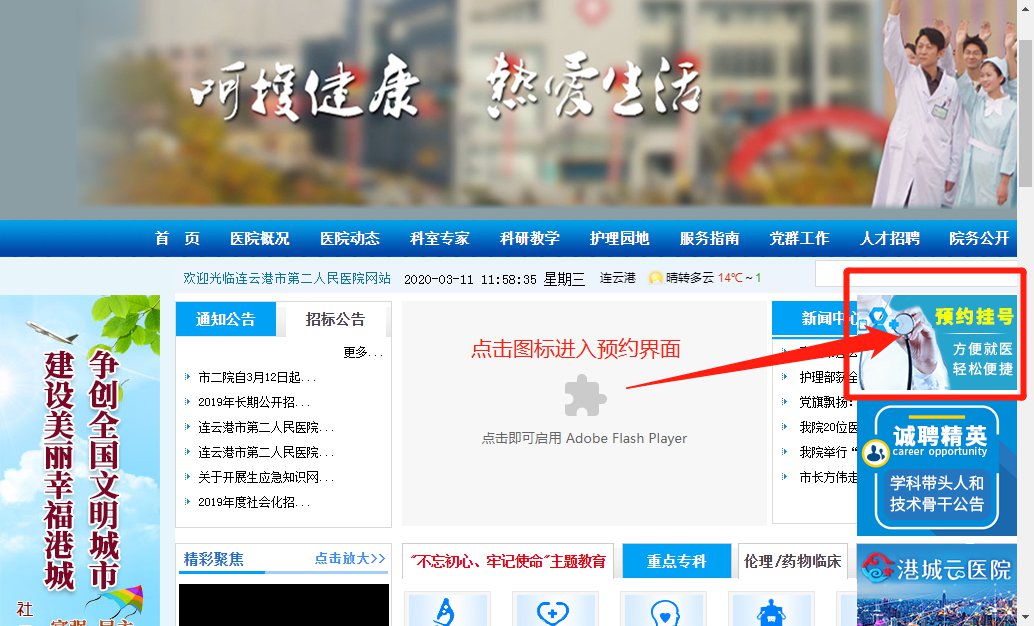The width and height of the screenshot is (1034, 626).
Task: Click the page vertical scrollbar
Action: coord(1025,313)
